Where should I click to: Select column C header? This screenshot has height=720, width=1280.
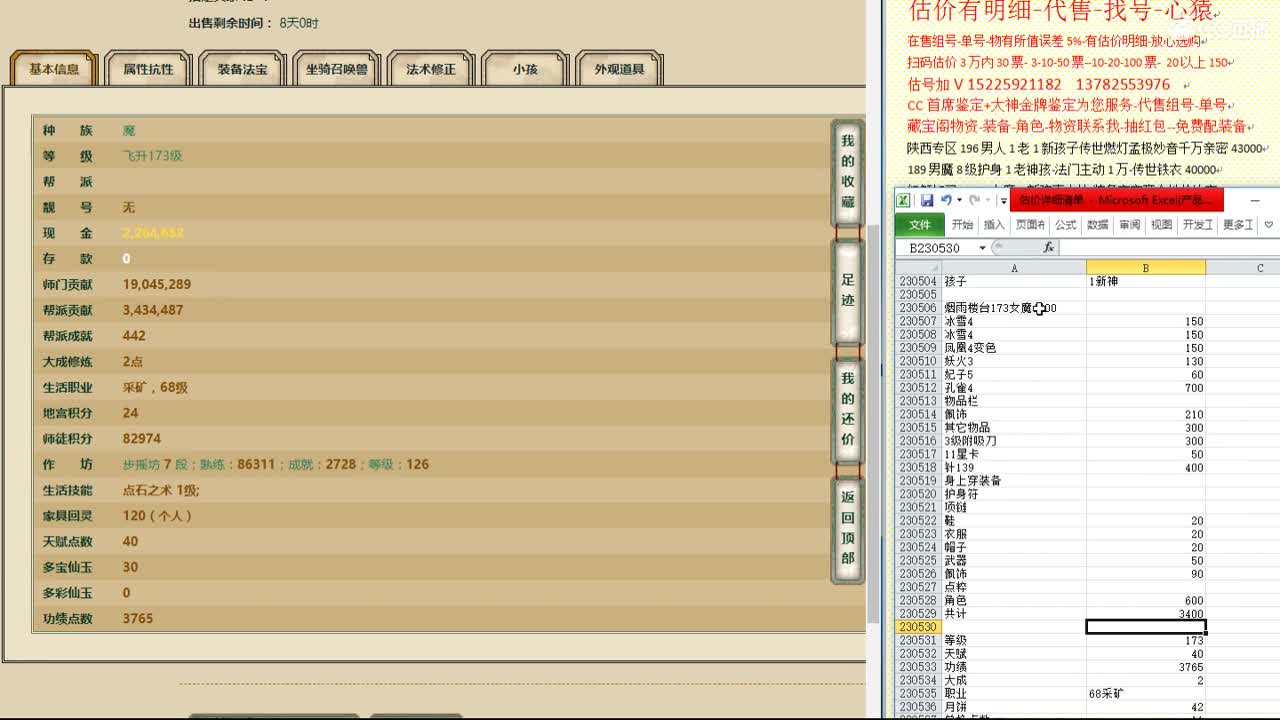[1243, 267]
